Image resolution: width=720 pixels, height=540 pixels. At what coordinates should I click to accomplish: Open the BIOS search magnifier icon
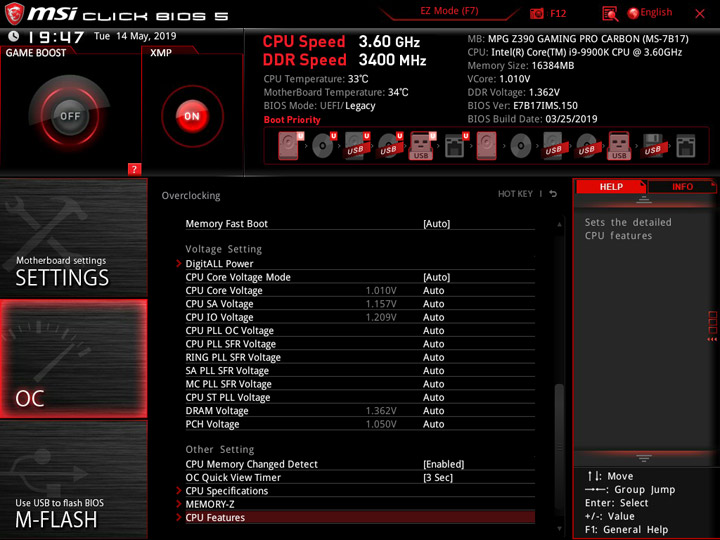coord(610,14)
